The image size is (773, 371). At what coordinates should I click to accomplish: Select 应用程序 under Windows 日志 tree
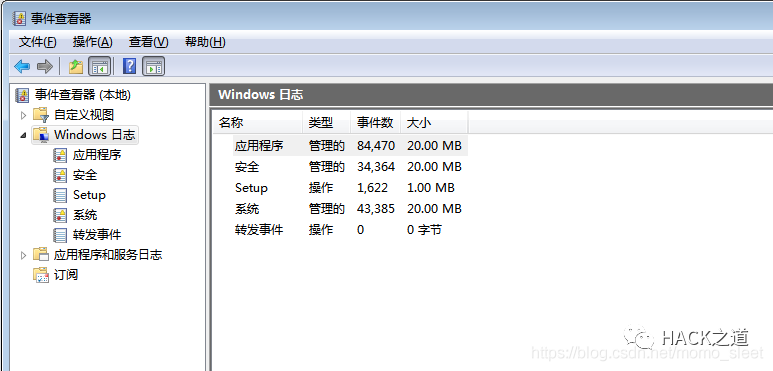point(97,155)
